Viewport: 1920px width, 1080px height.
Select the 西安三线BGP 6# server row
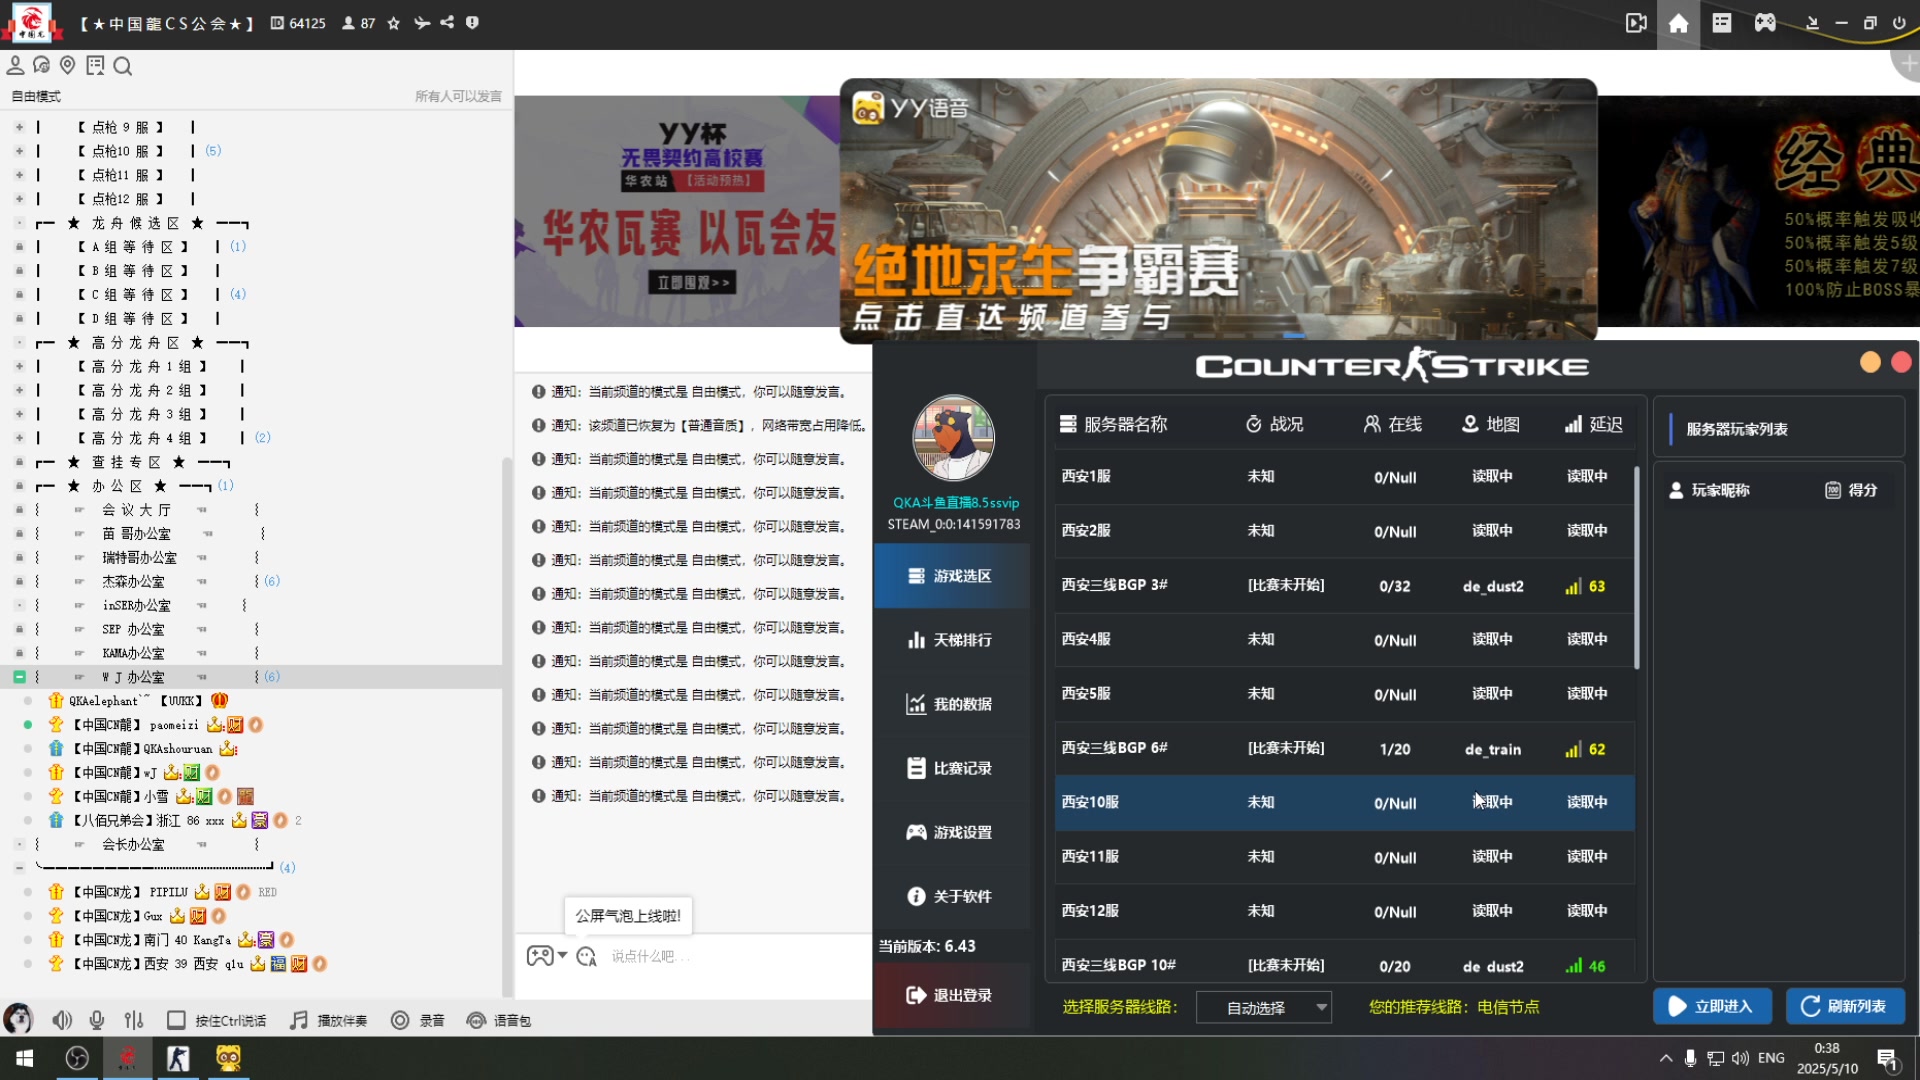pos(1344,749)
